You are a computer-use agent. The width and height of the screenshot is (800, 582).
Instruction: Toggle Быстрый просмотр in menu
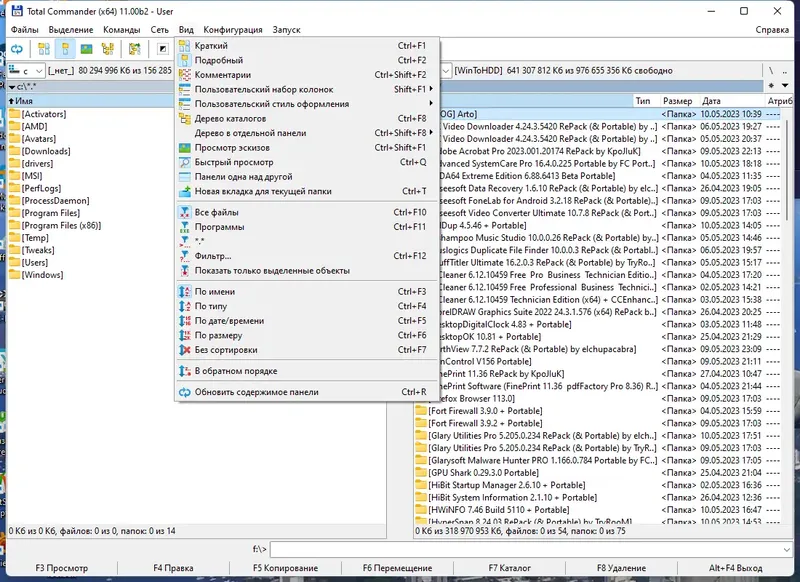coord(307,162)
